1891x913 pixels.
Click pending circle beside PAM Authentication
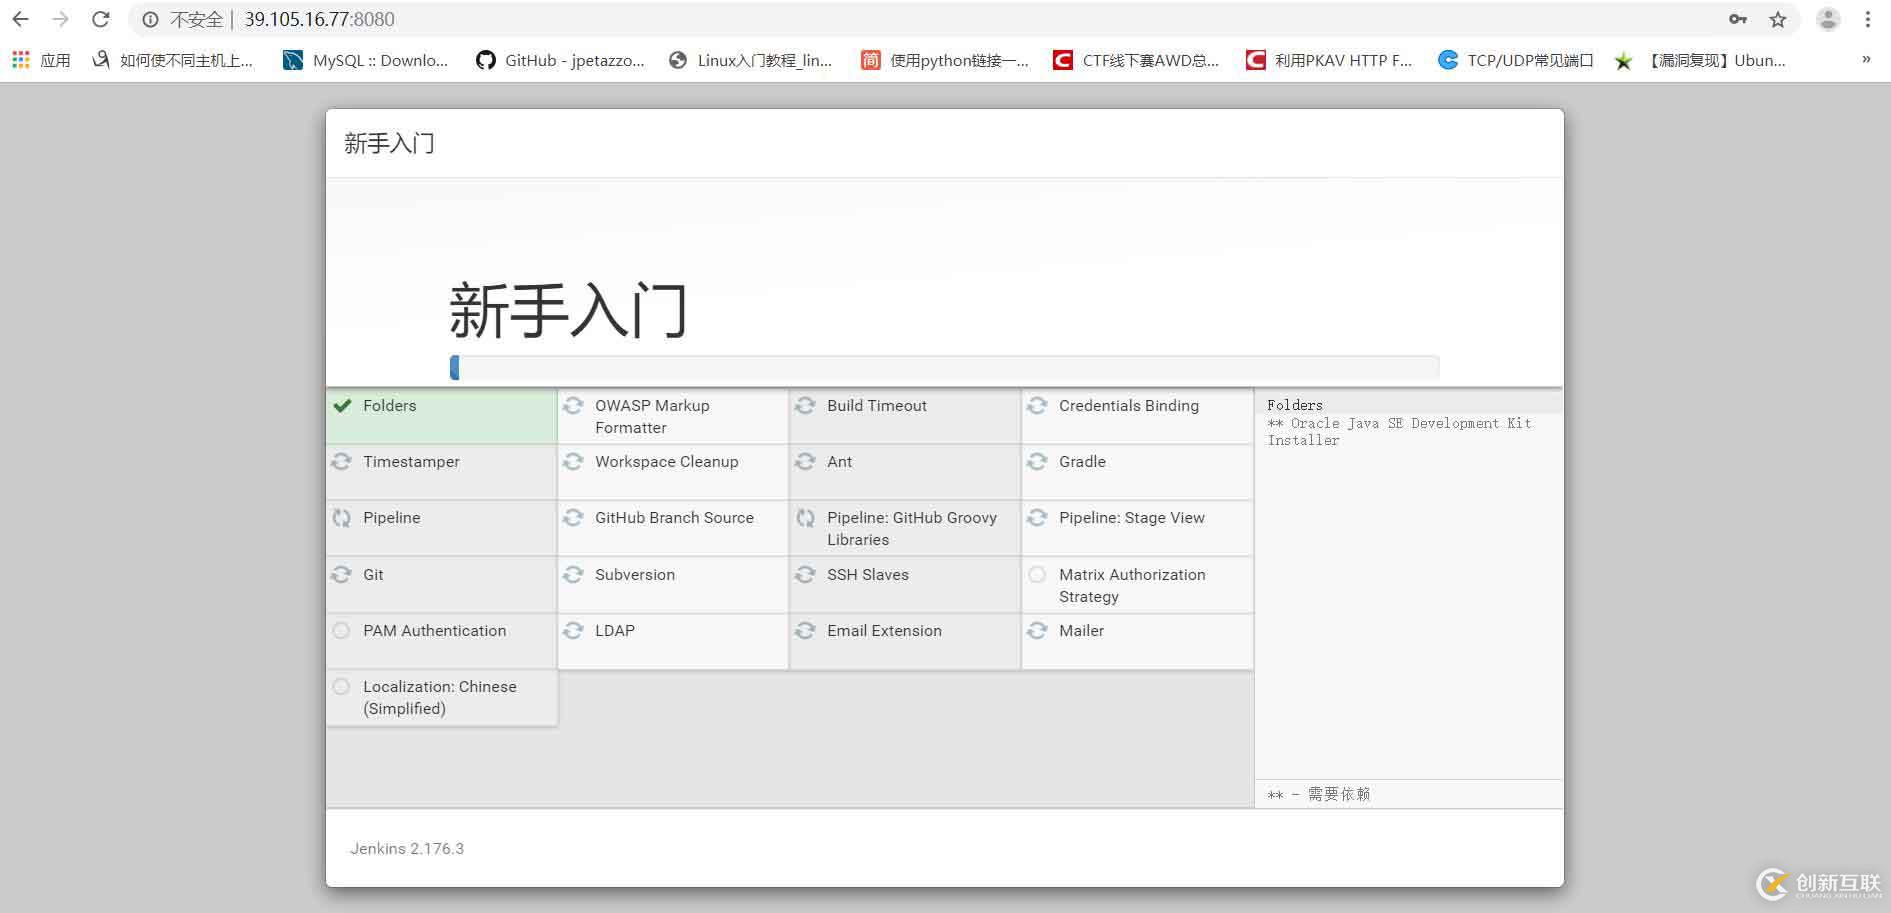coord(341,630)
